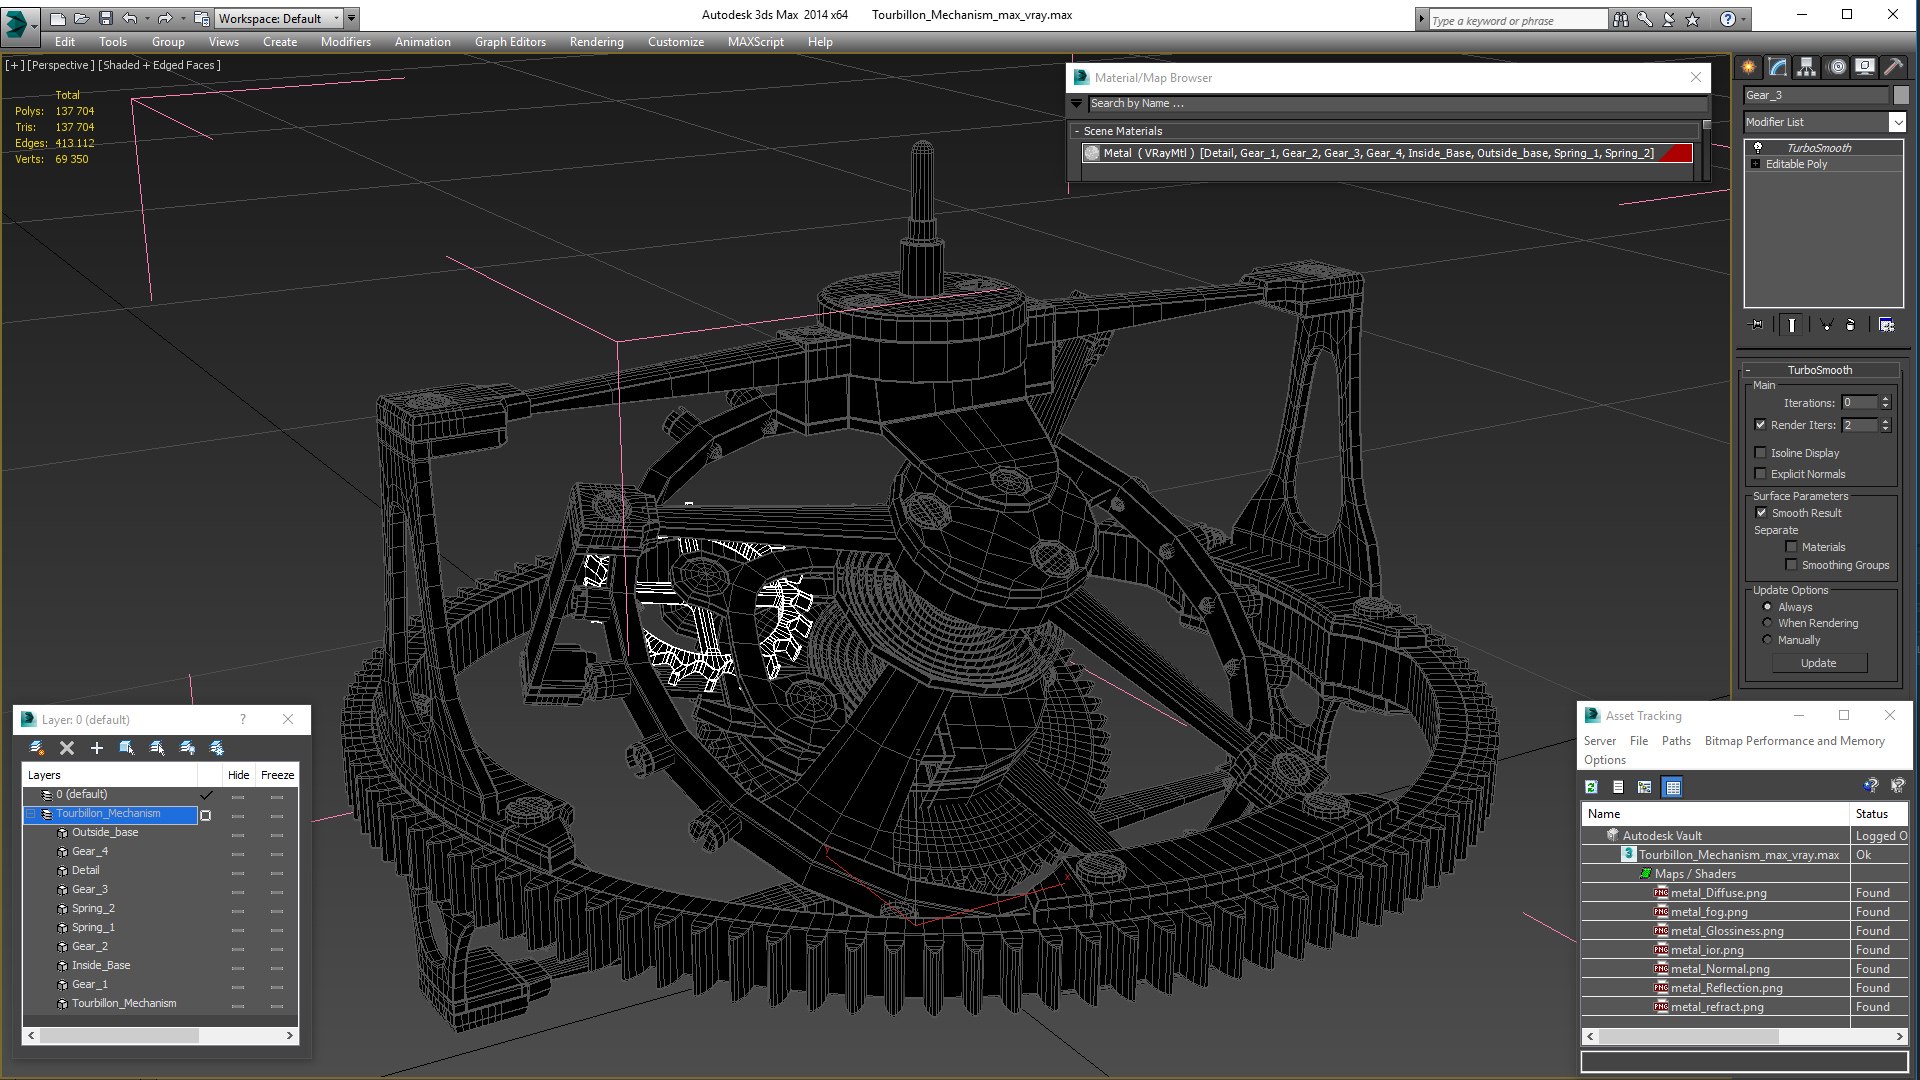Refresh the Asset Tracking list
The width and height of the screenshot is (1920, 1080).
[x=1591, y=787]
